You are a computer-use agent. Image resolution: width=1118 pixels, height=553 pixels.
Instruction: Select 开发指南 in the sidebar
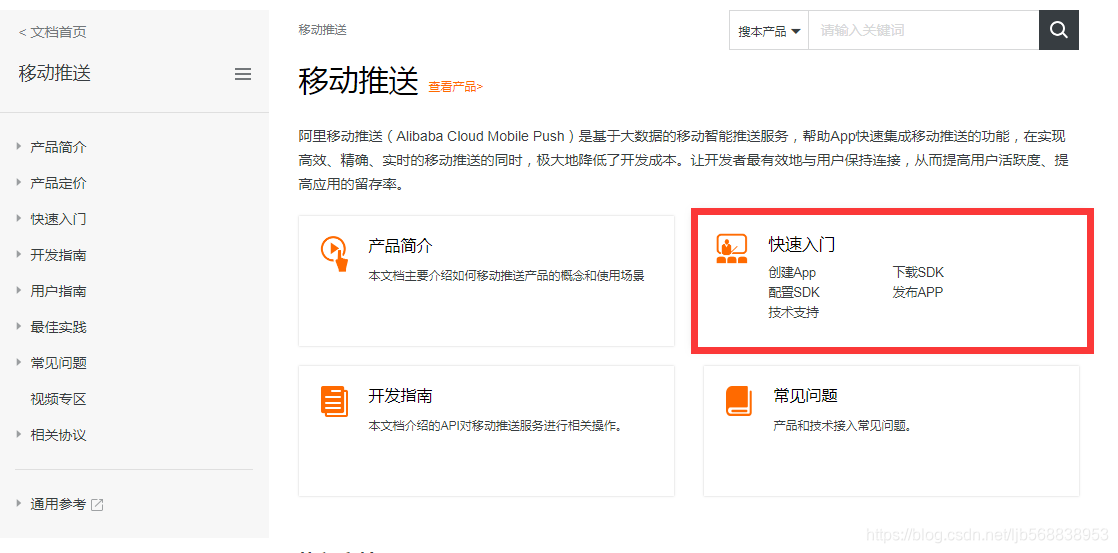tap(58, 255)
